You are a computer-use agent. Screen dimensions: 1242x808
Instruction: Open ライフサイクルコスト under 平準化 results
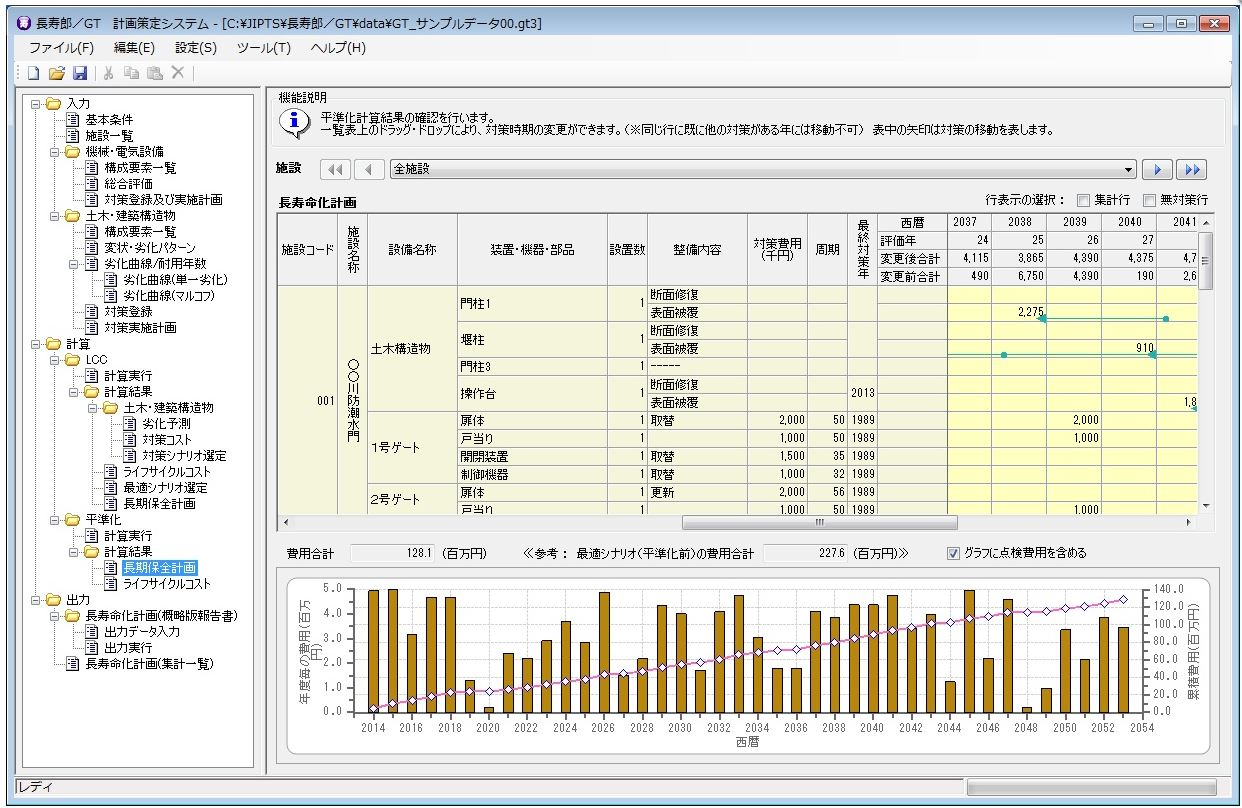point(167,584)
